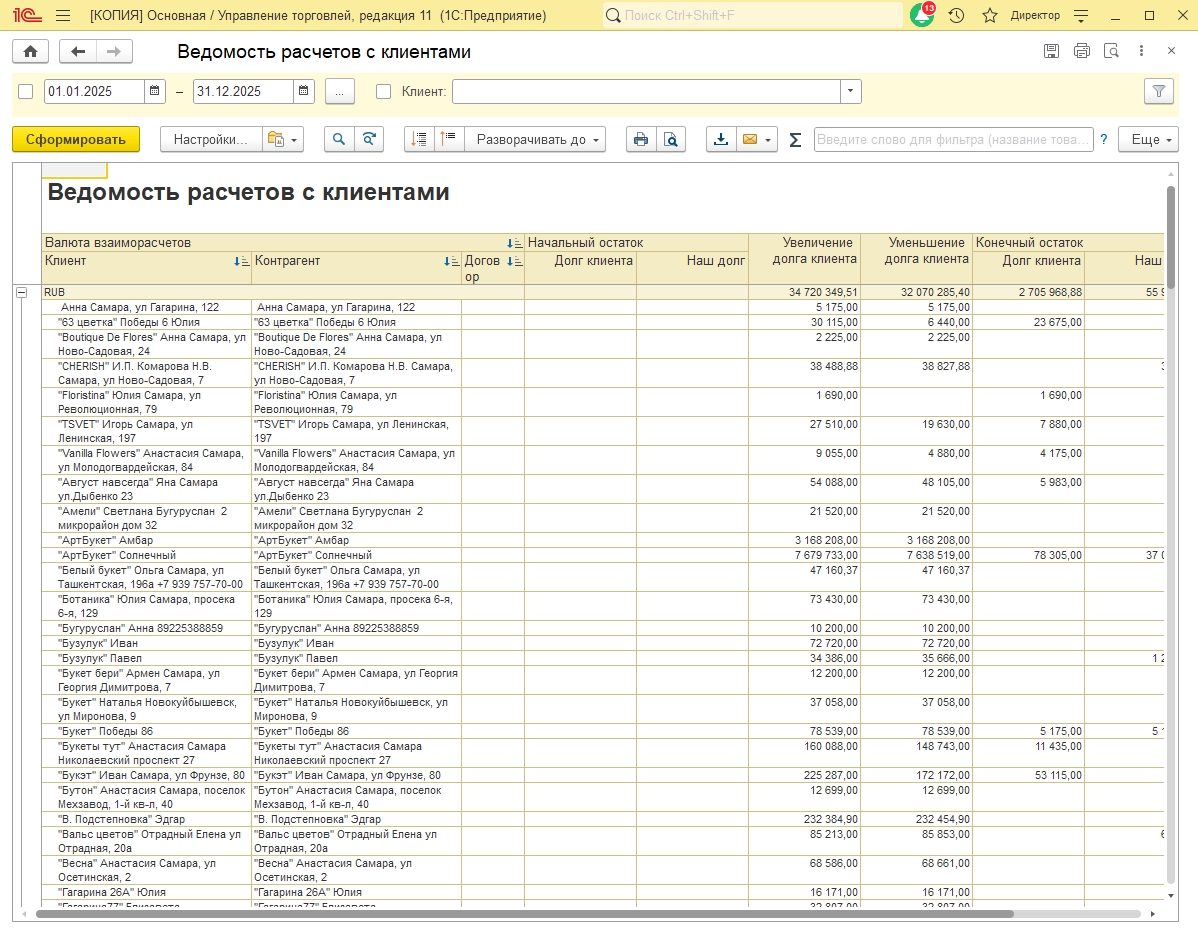Select the "Бузулук" Иван client cell
Viewport: 1198px width, 934px height.
tap(147, 644)
